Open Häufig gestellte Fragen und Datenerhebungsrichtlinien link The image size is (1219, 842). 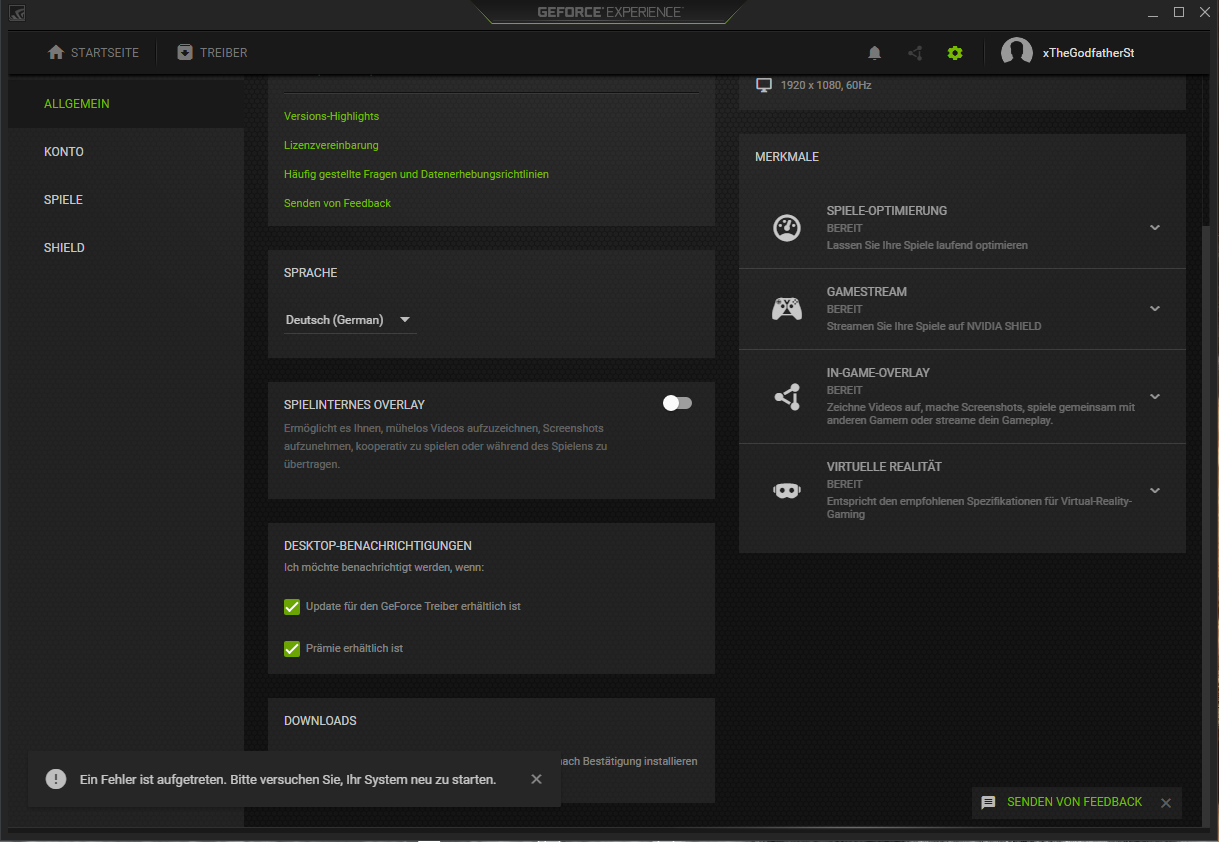416,174
